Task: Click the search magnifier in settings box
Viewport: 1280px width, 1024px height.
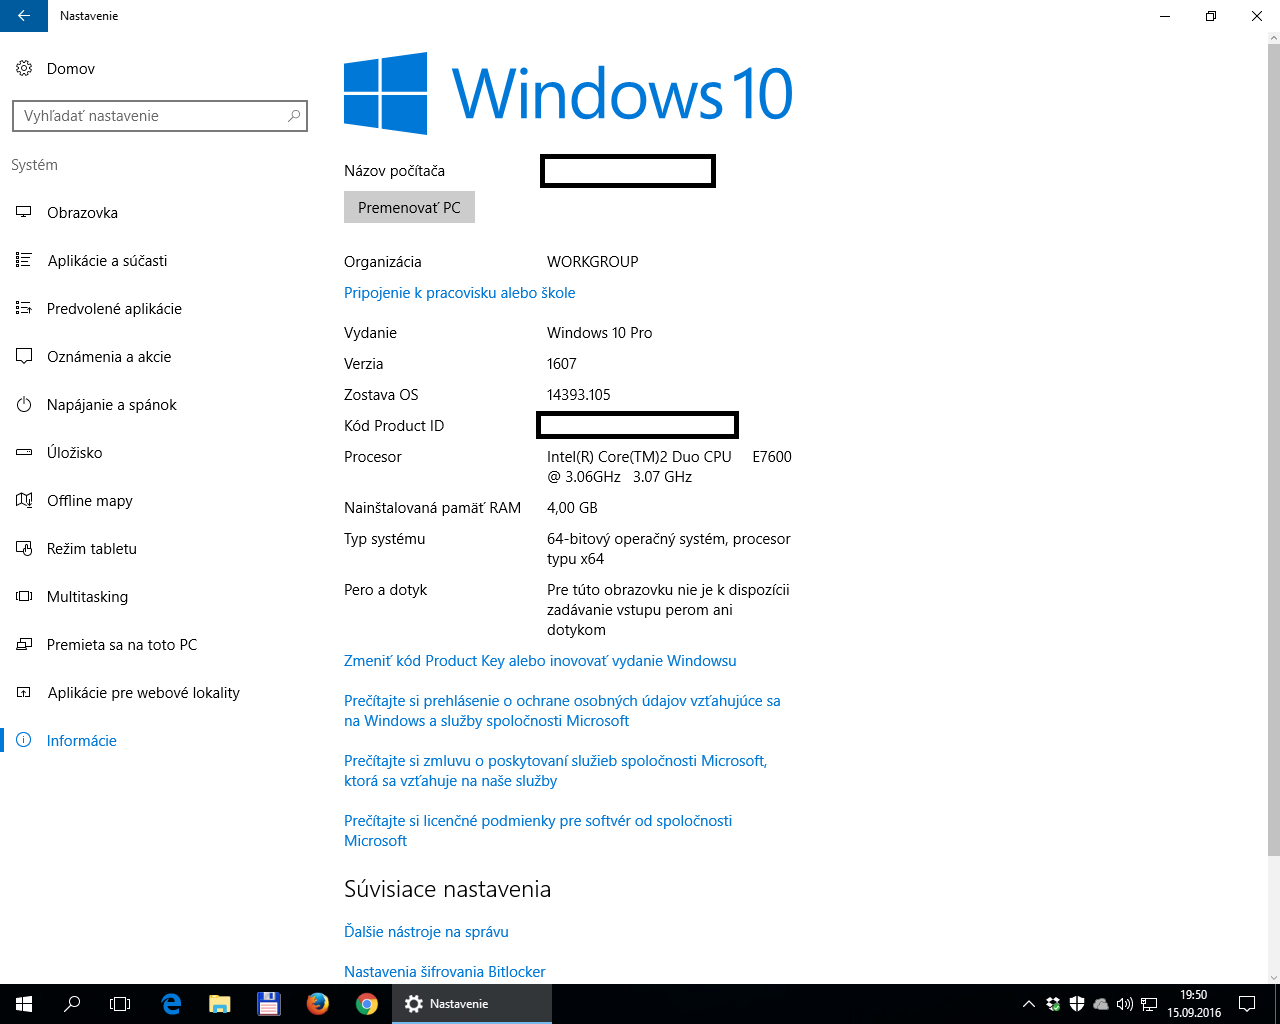Action: click(x=294, y=116)
